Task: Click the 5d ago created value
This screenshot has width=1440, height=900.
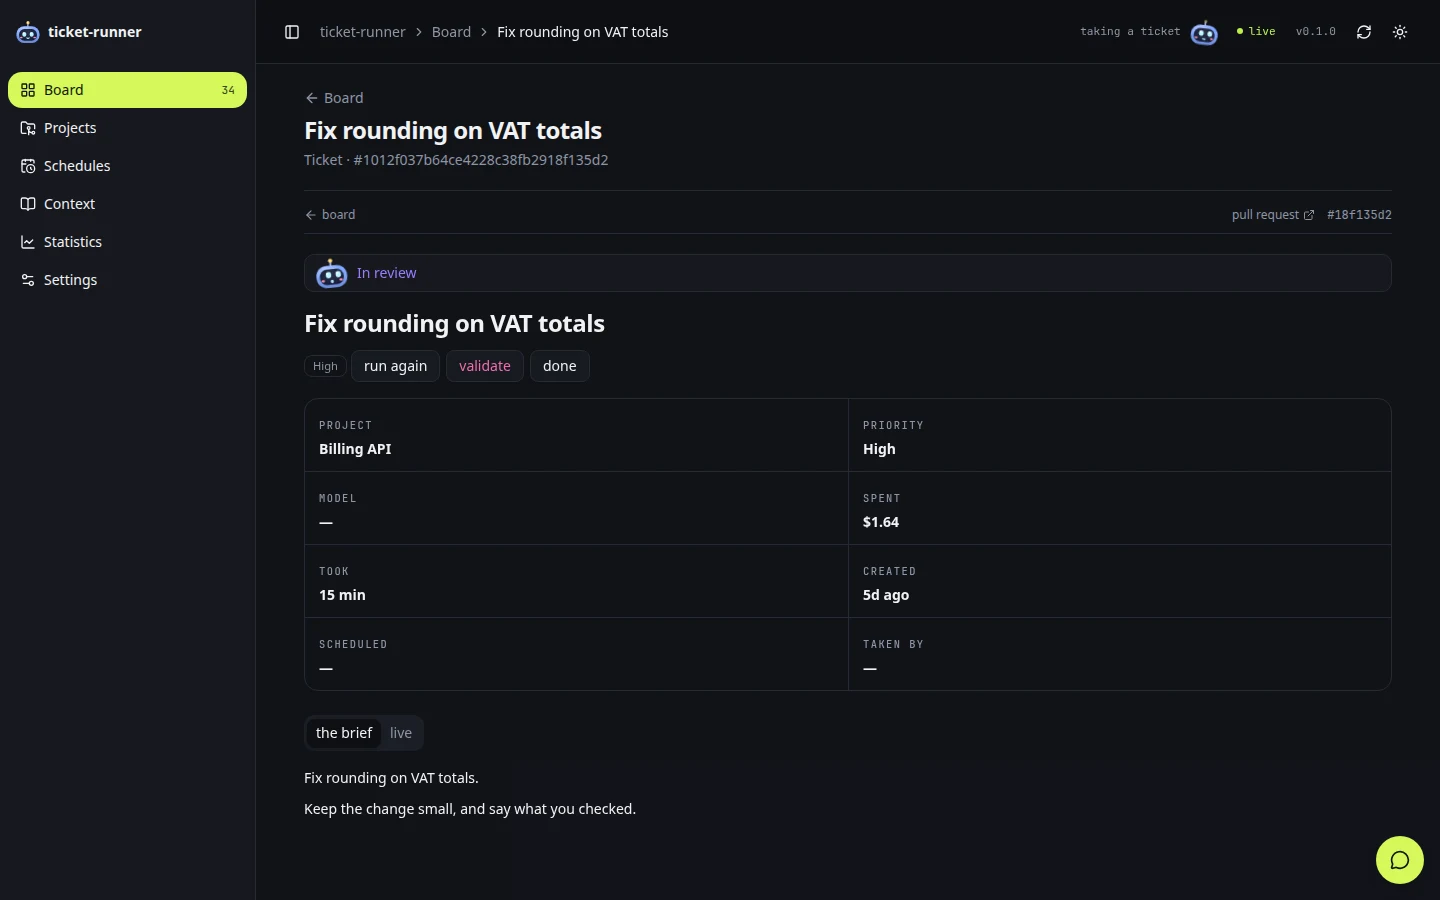Action: (886, 595)
